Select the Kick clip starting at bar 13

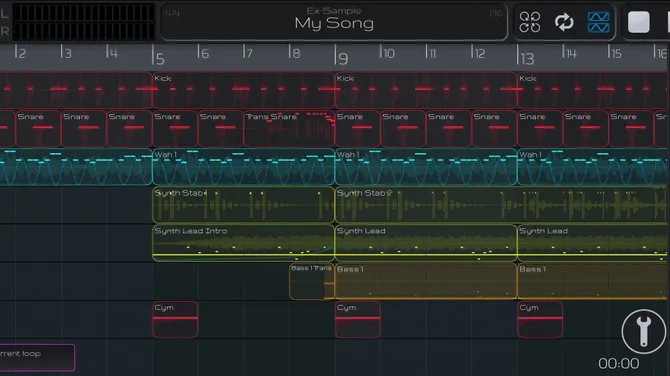point(593,90)
